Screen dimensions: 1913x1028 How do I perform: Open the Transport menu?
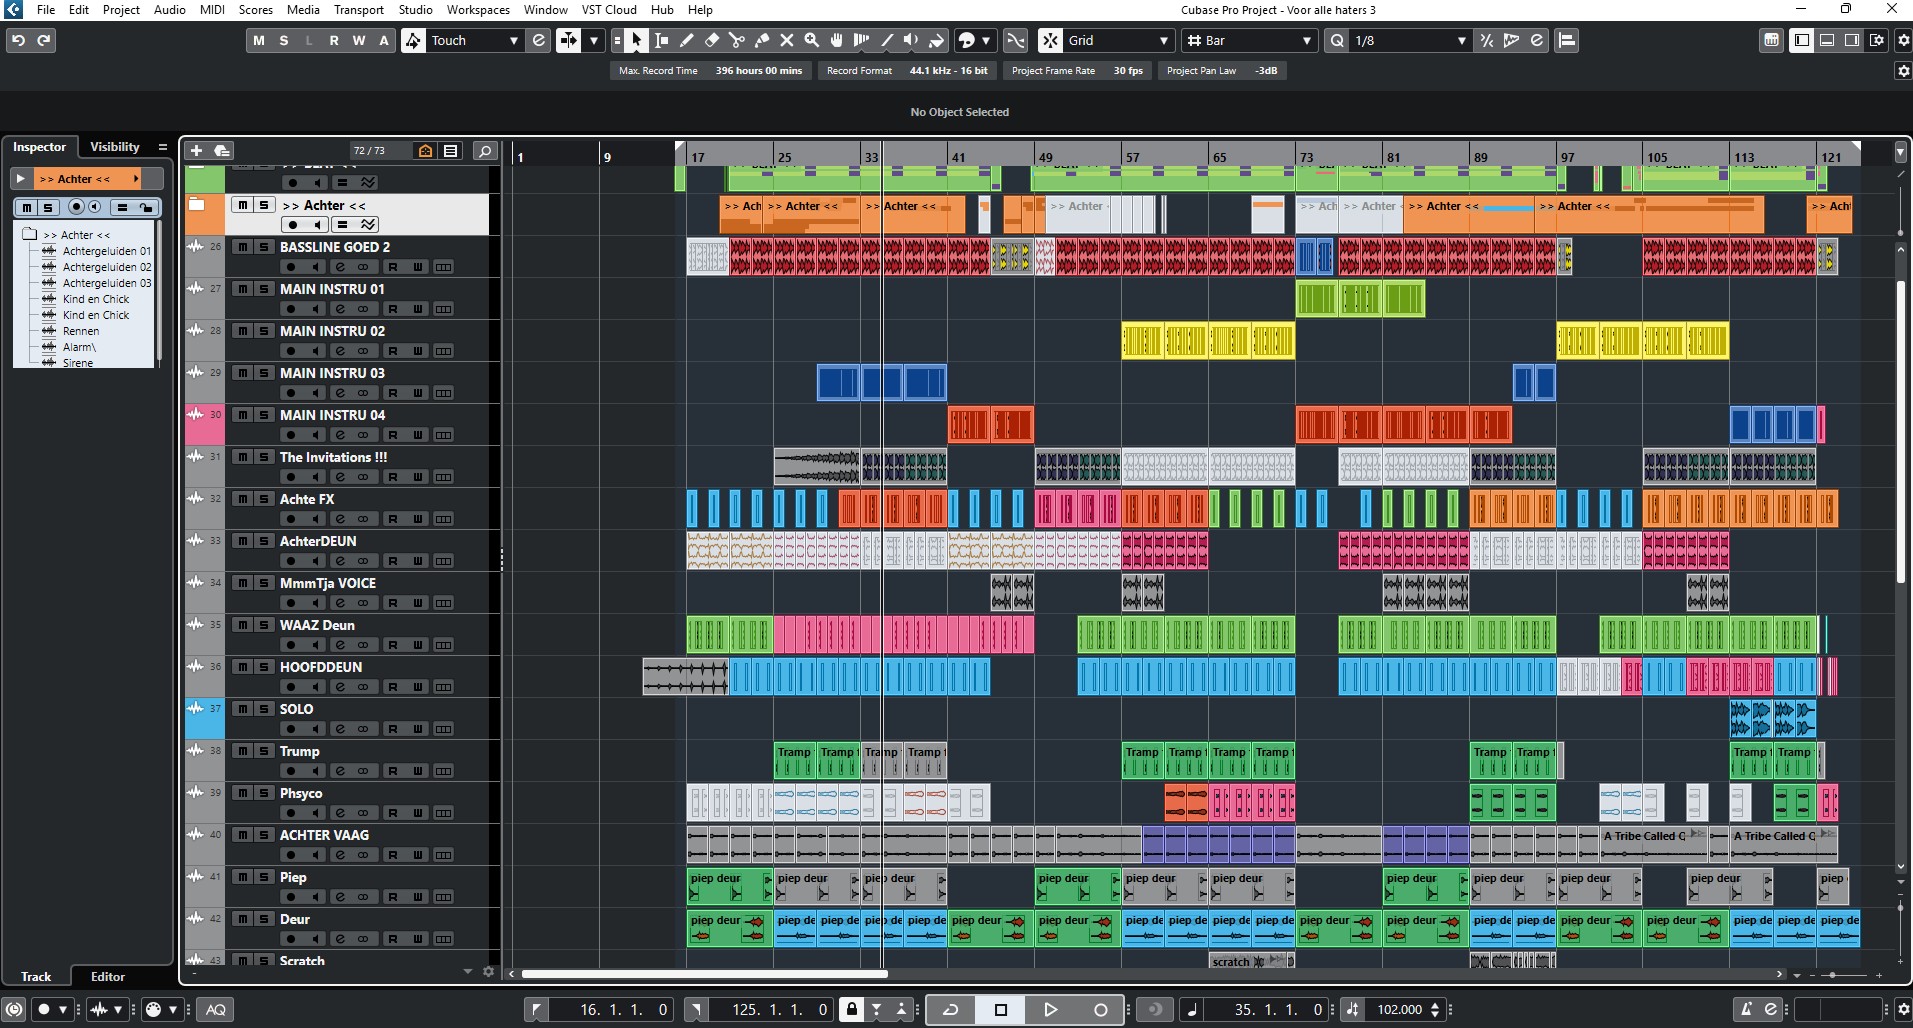(x=358, y=10)
